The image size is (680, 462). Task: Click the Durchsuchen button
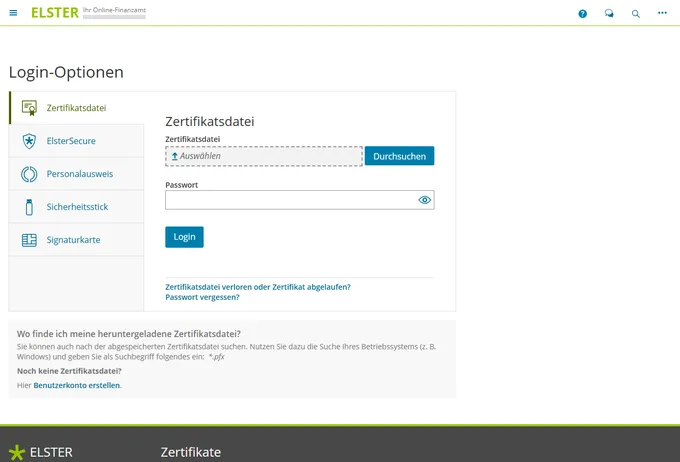click(399, 156)
